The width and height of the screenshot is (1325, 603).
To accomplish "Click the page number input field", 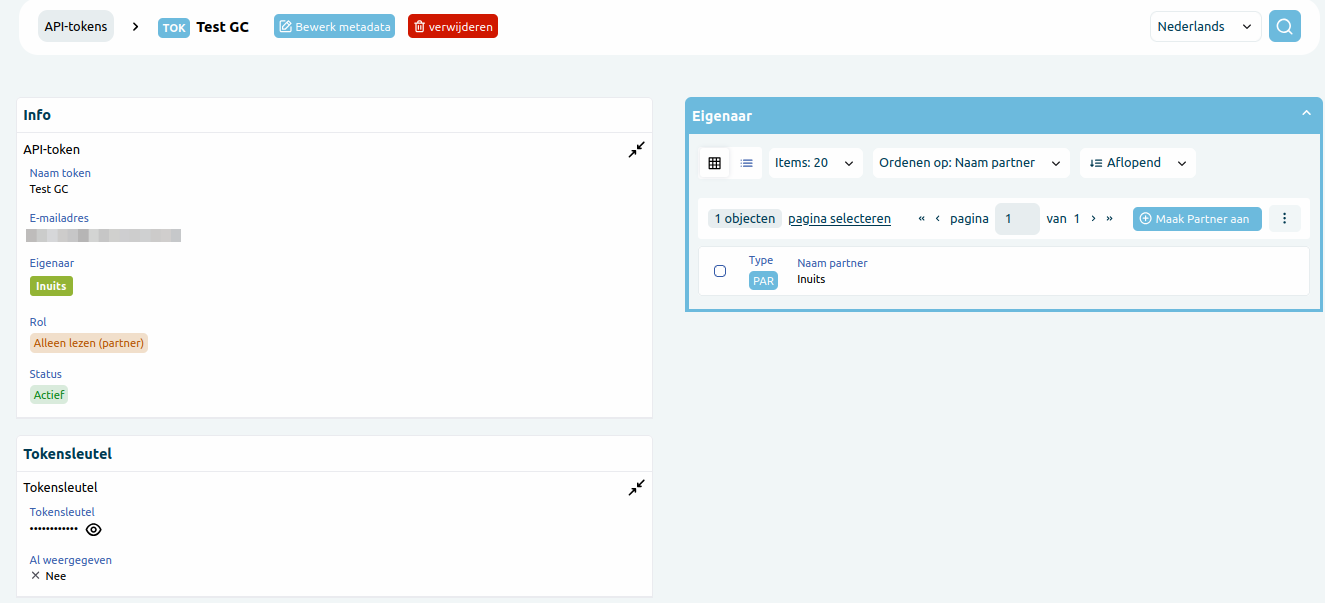I will [1017, 219].
